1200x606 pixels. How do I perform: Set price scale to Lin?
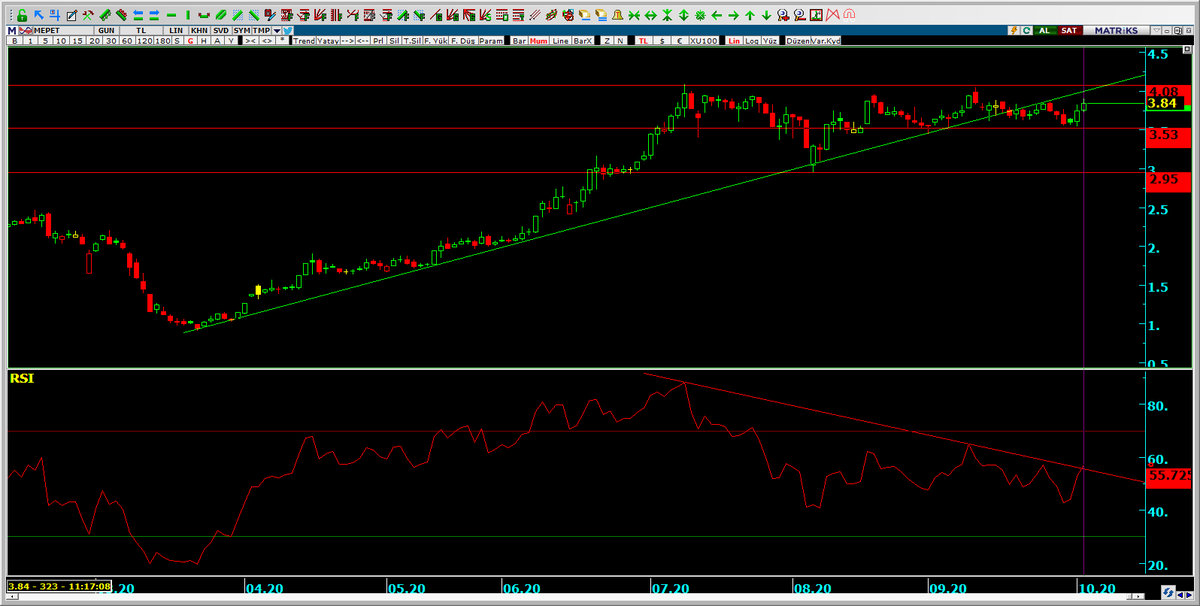click(734, 41)
